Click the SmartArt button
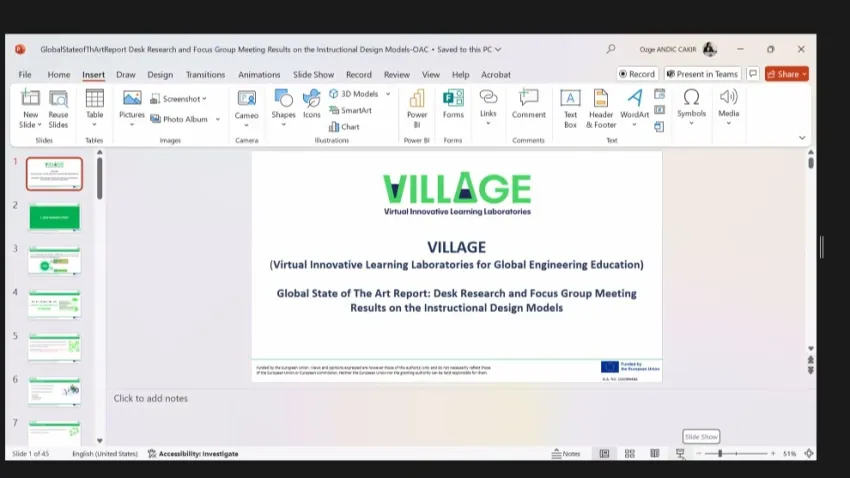 350,111
